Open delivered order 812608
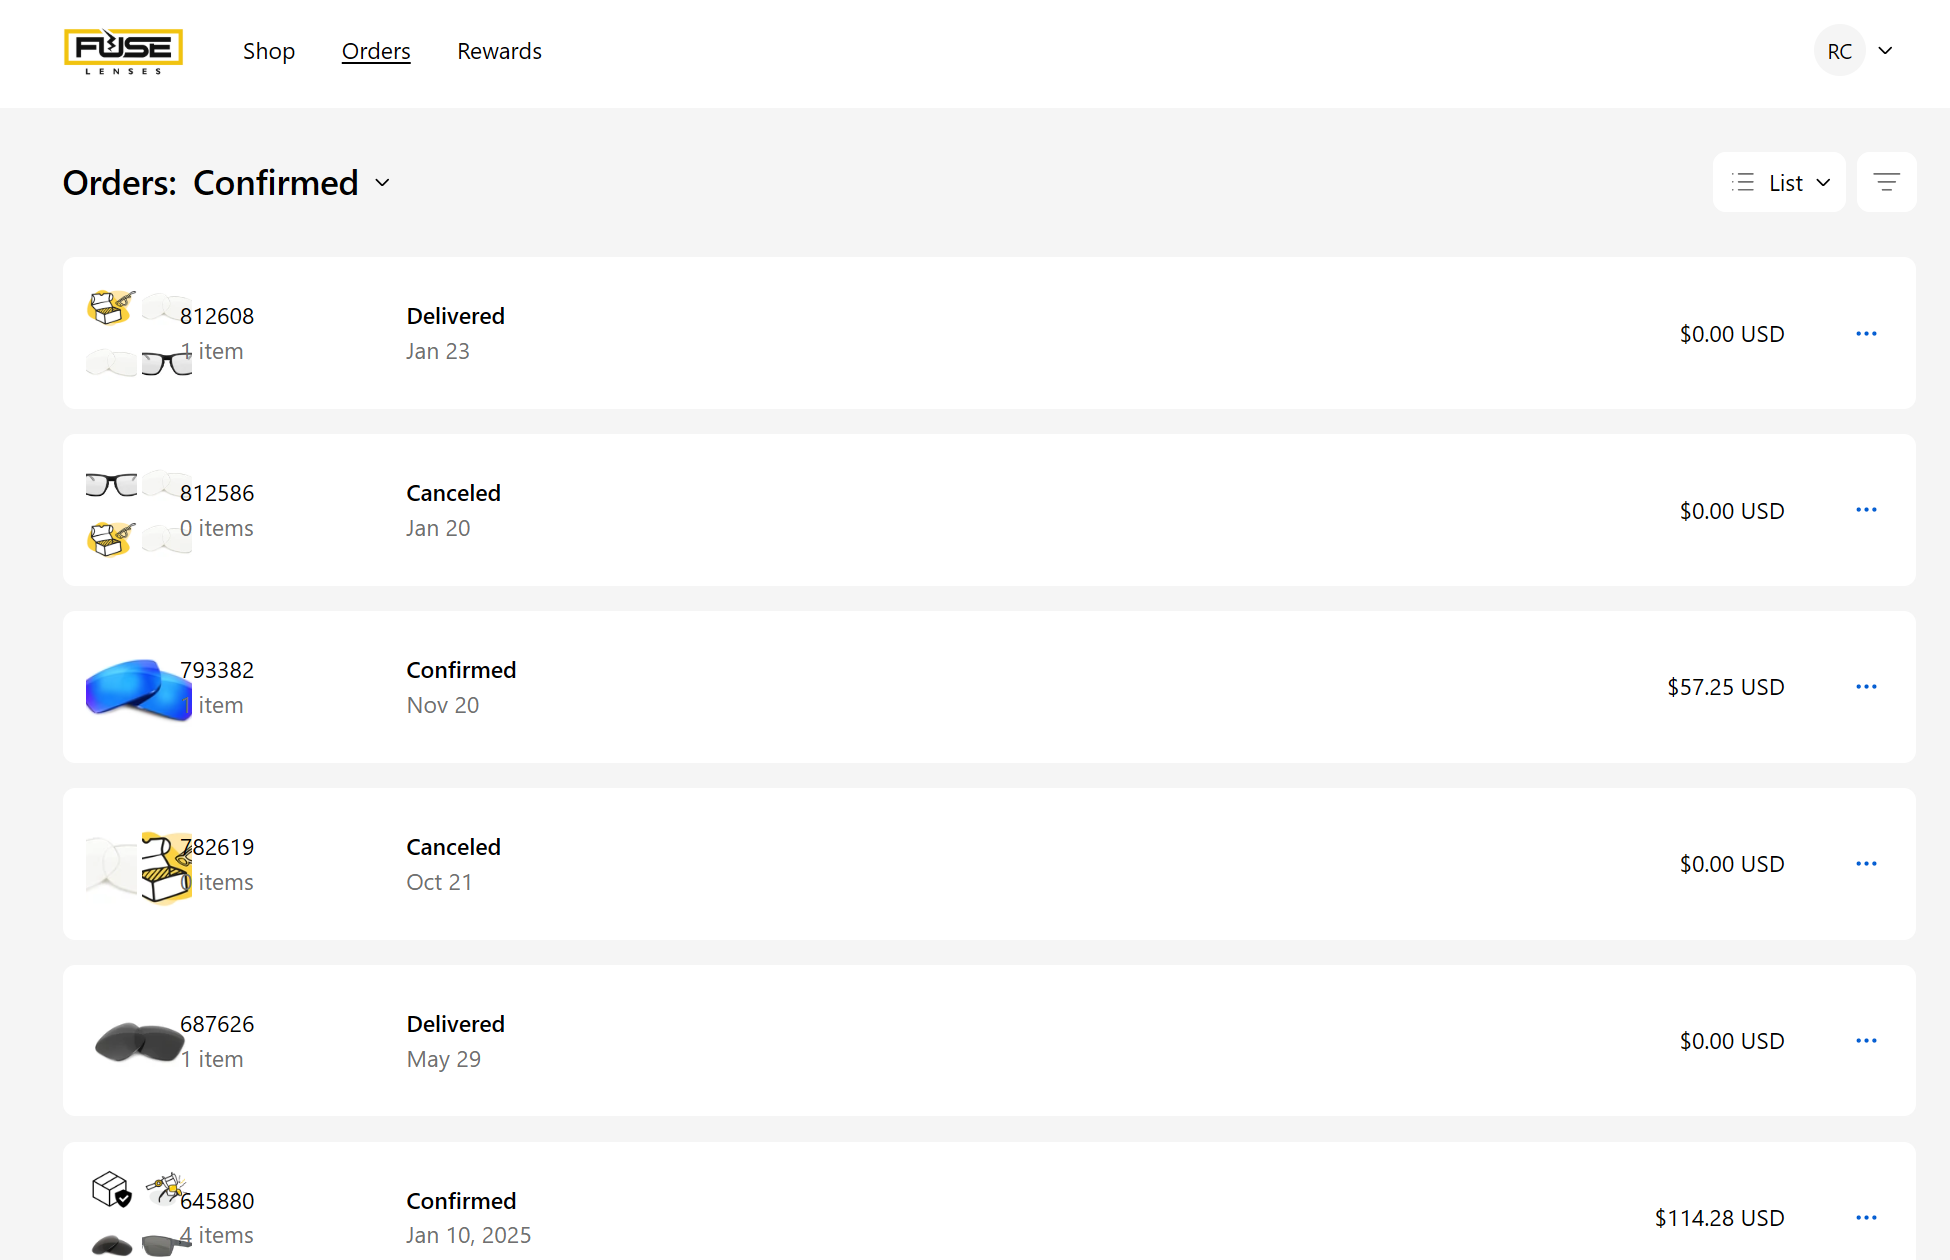 click(x=217, y=316)
